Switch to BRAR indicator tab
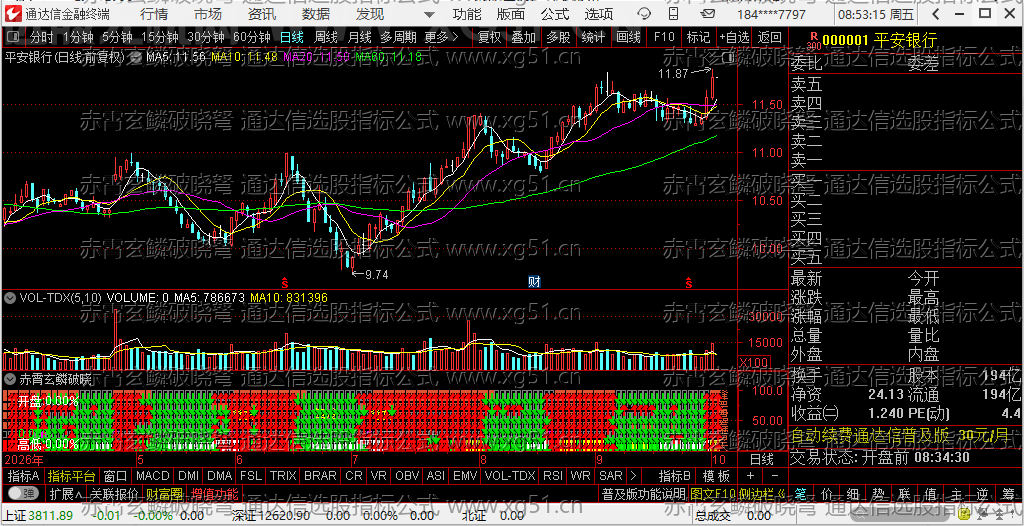Viewport: 1024px width, 526px height. tap(321, 476)
